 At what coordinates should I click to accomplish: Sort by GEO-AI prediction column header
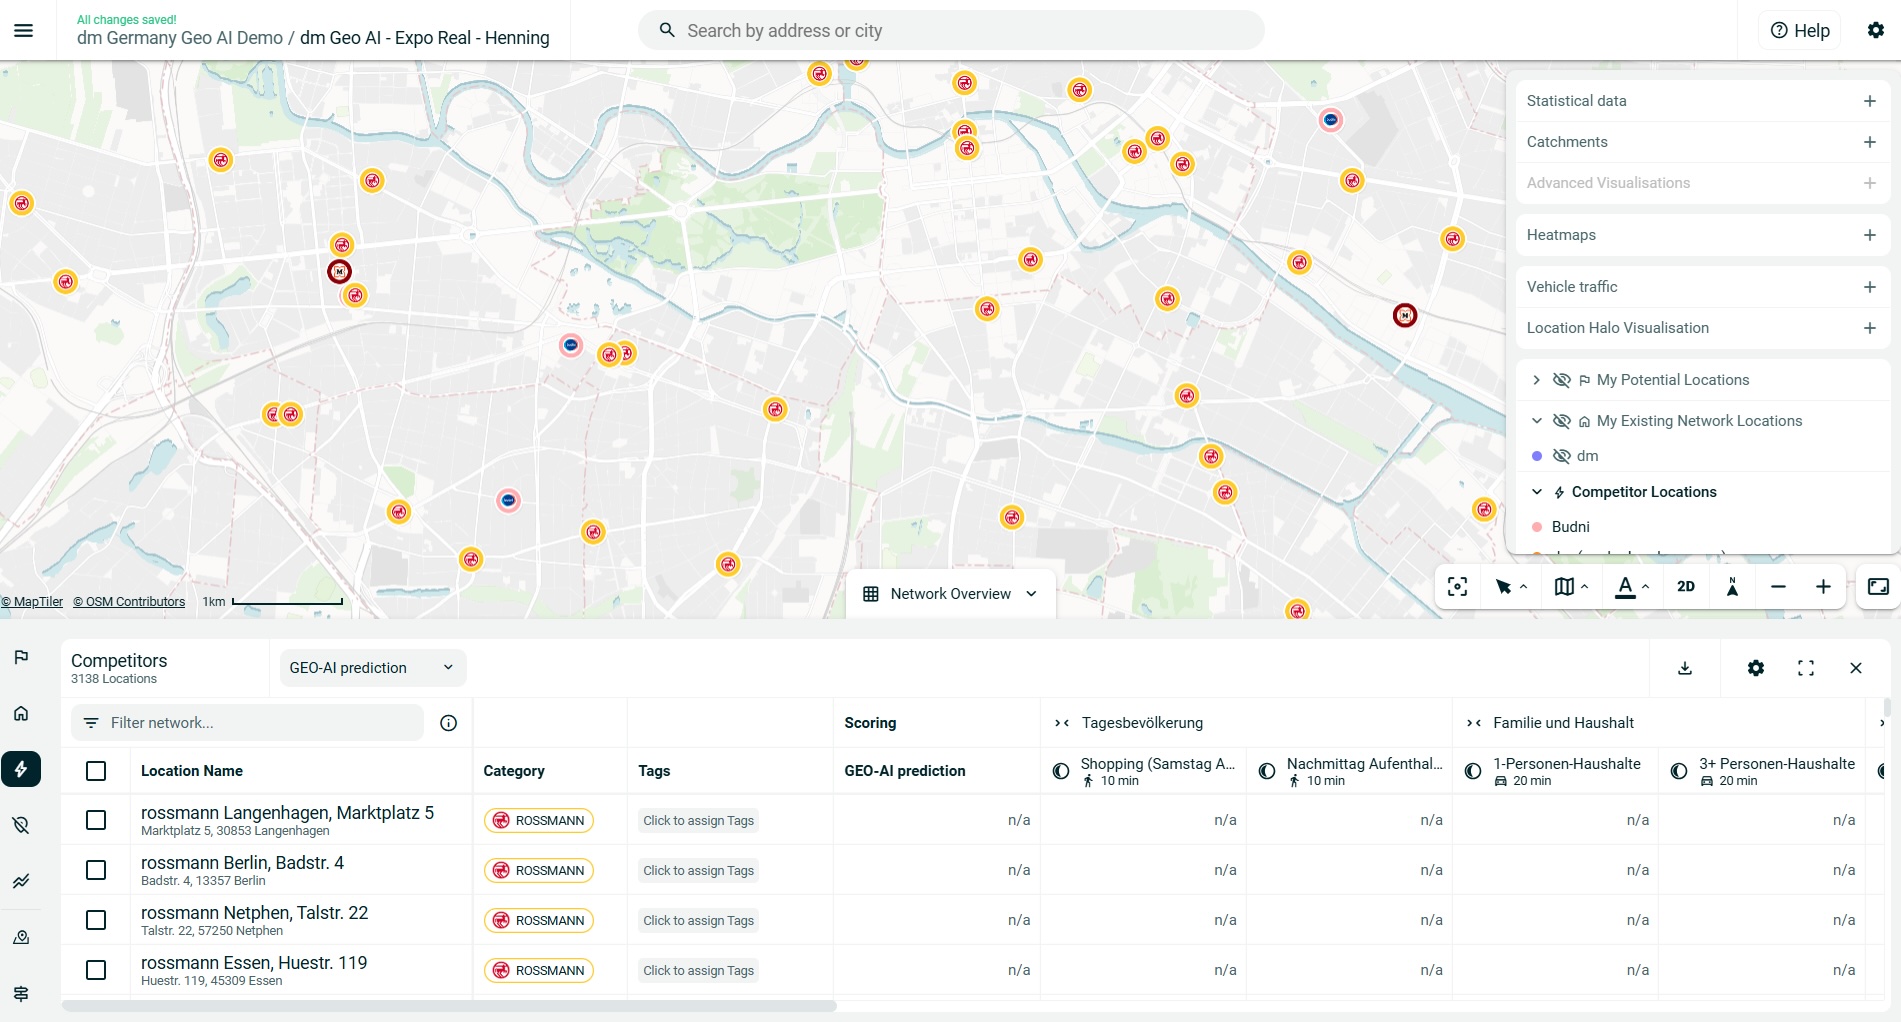point(905,771)
